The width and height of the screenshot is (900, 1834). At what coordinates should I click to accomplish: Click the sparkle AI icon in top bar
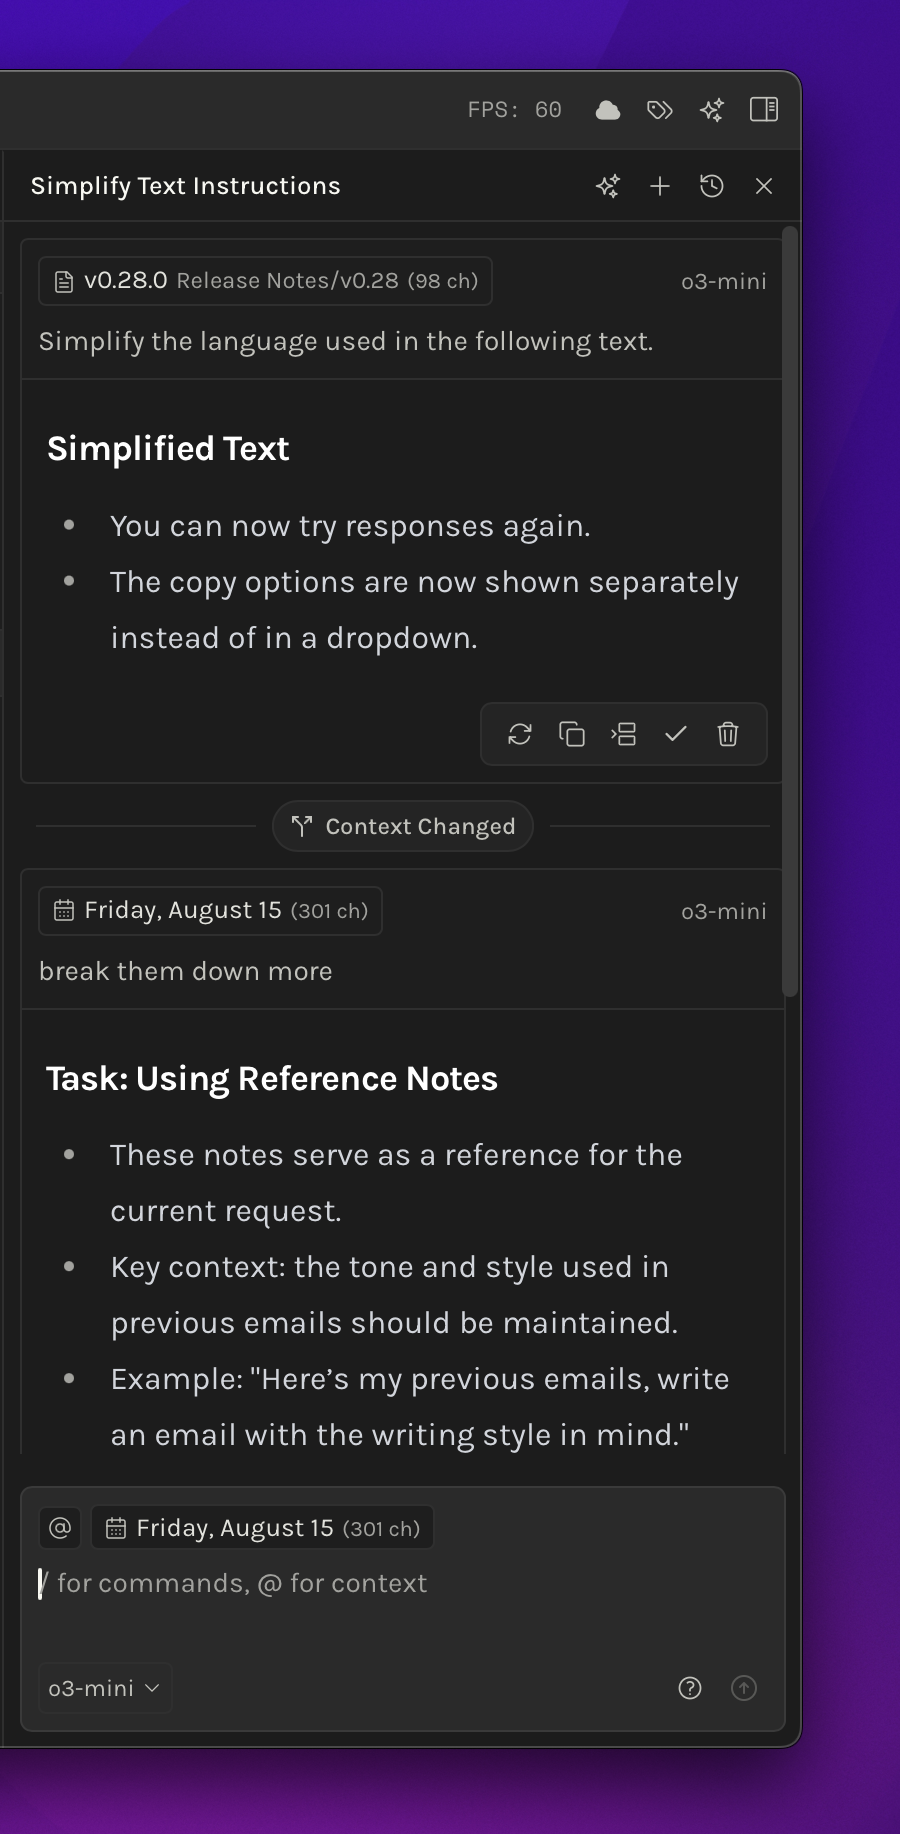[712, 110]
